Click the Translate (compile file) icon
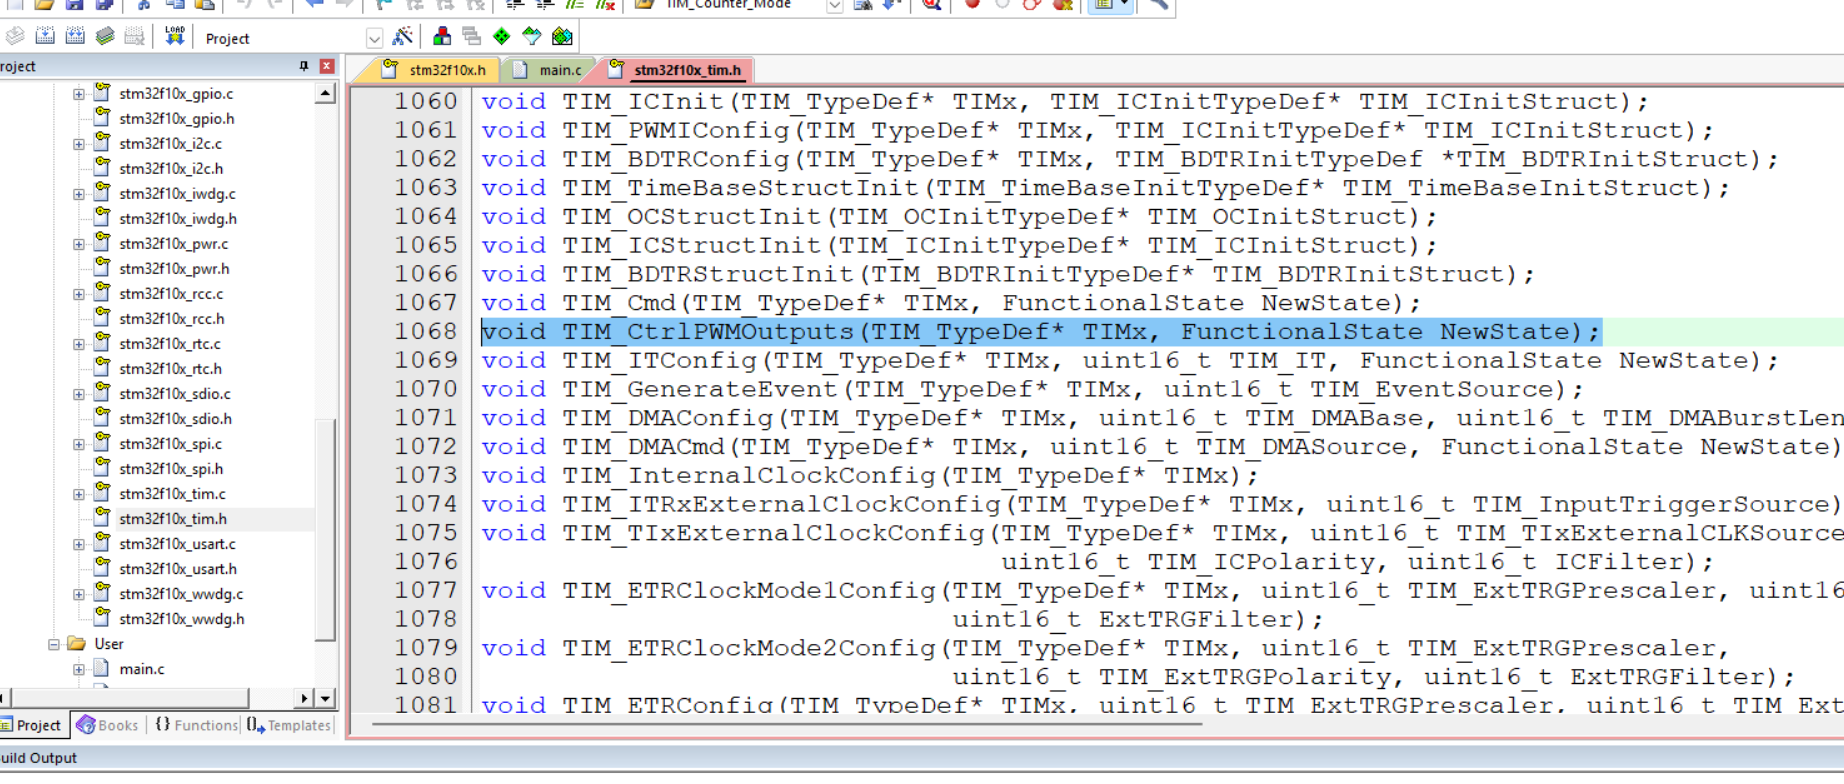Viewport: 1844px width, 784px height. tap(14, 37)
